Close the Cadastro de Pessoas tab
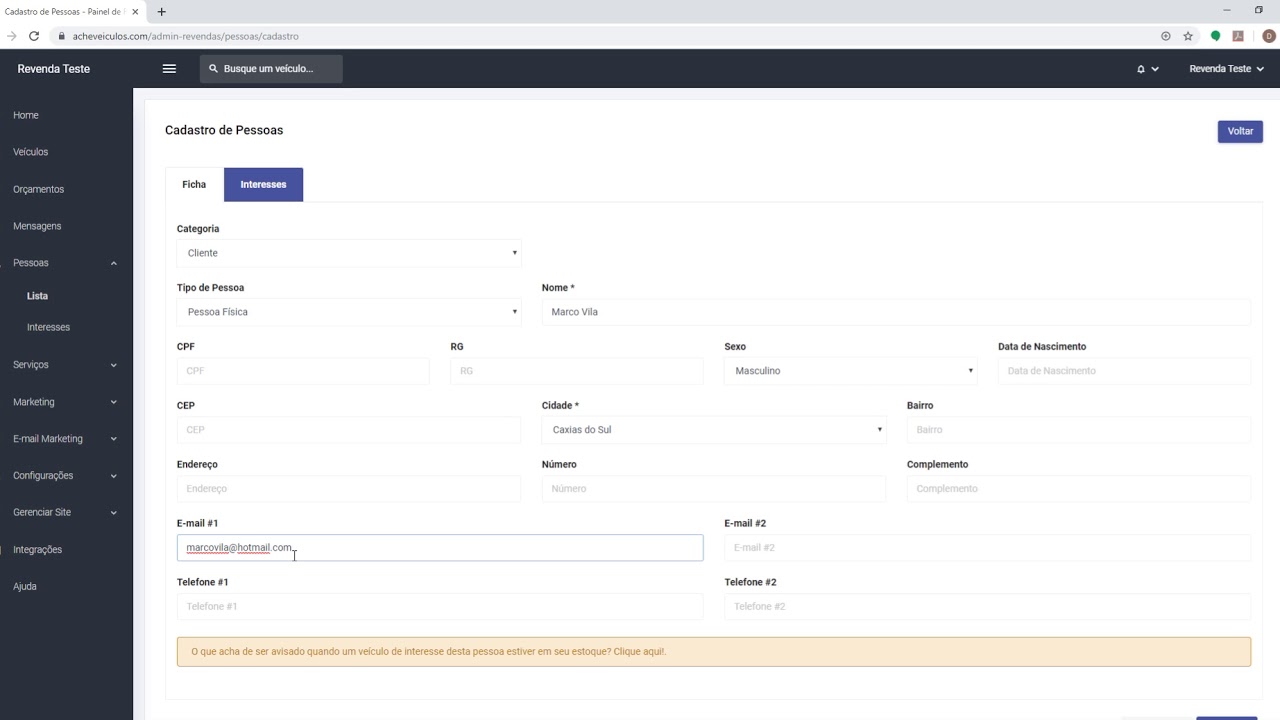Image resolution: width=1280 pixels, height=720 pixels. 135,12
